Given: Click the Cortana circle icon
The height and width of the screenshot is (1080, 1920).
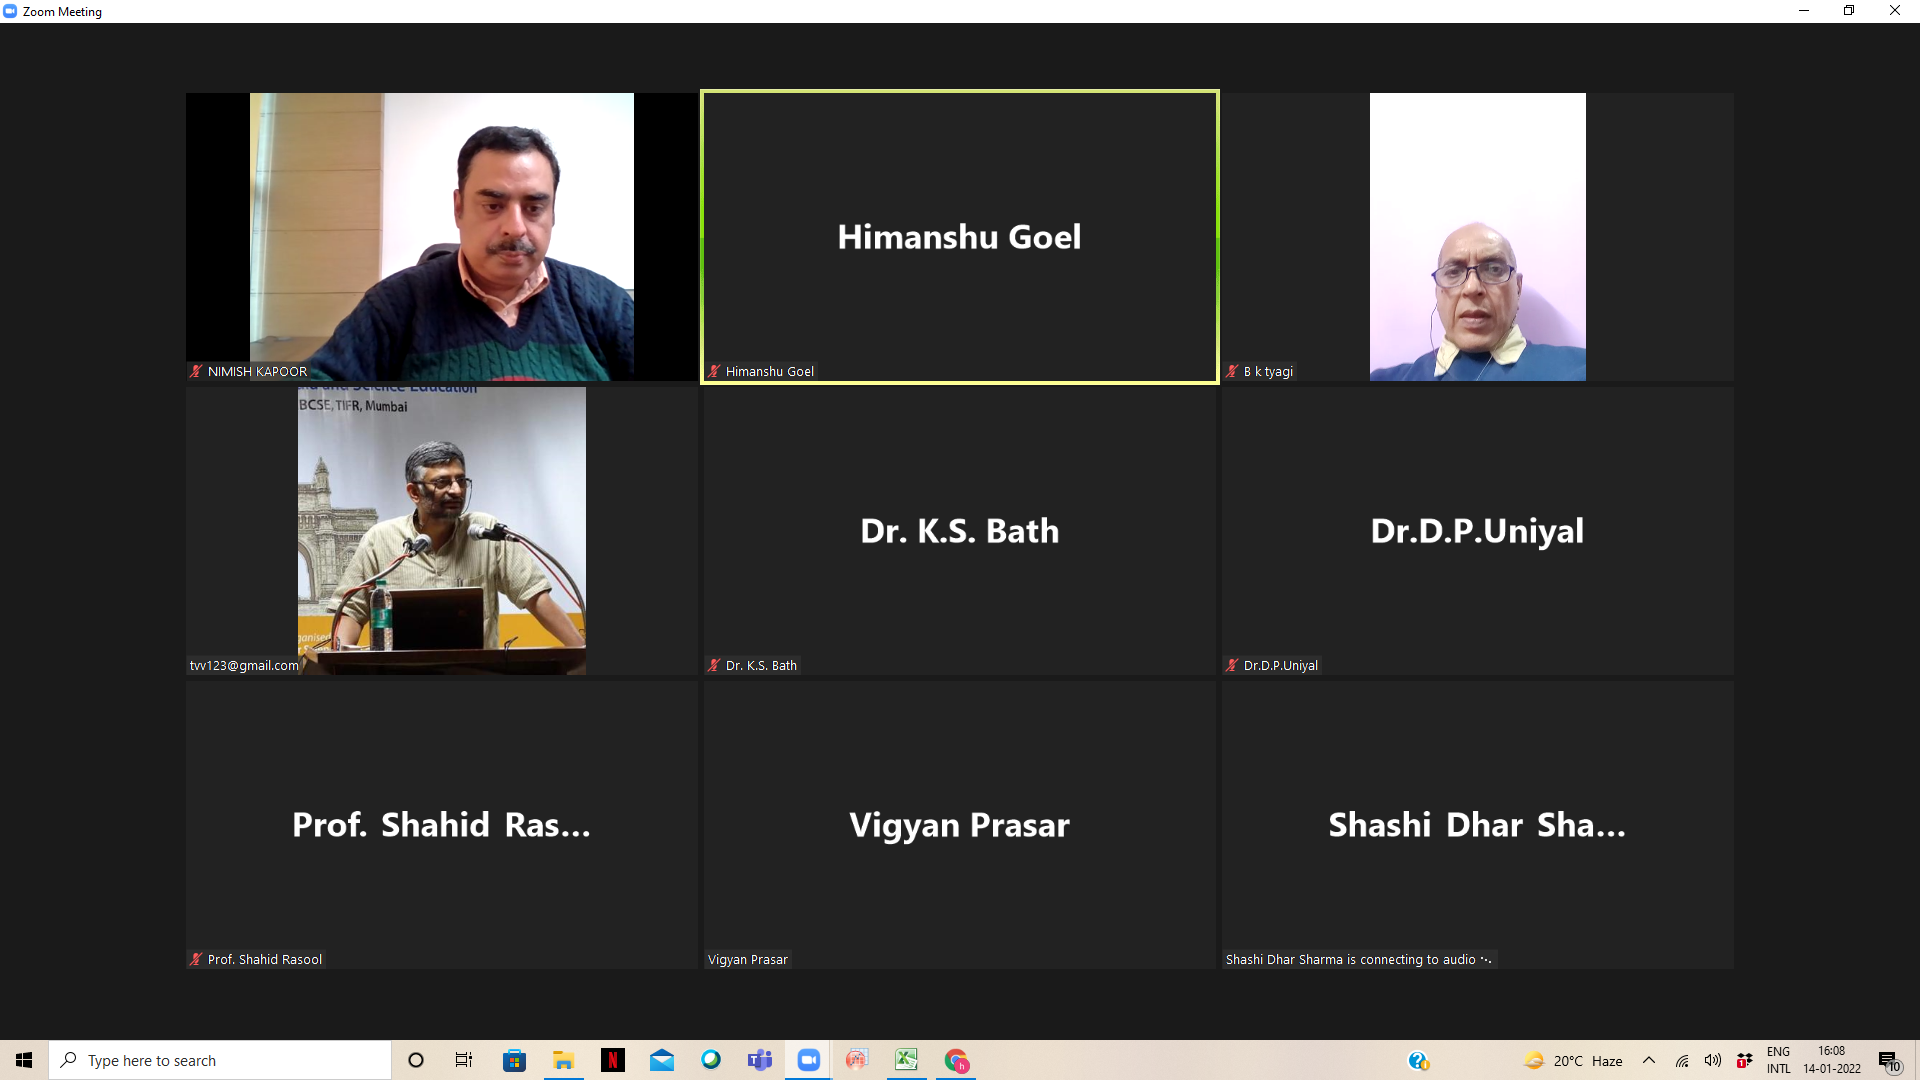Looking at the screenshot, I should click(x=416, y=1060).
